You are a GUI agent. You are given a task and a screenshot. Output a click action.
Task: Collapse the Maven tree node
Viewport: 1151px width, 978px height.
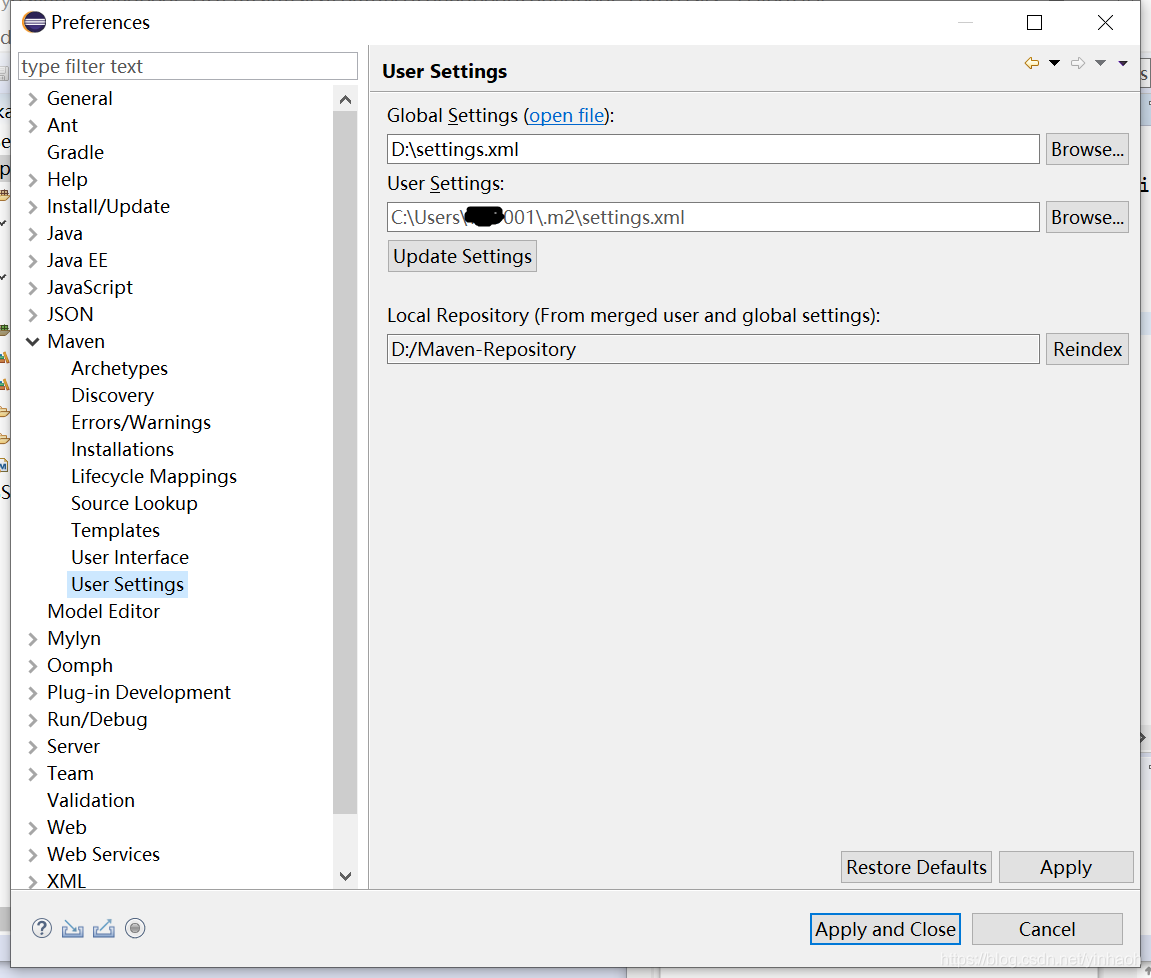pyautogui.click(x=32, y=342)
